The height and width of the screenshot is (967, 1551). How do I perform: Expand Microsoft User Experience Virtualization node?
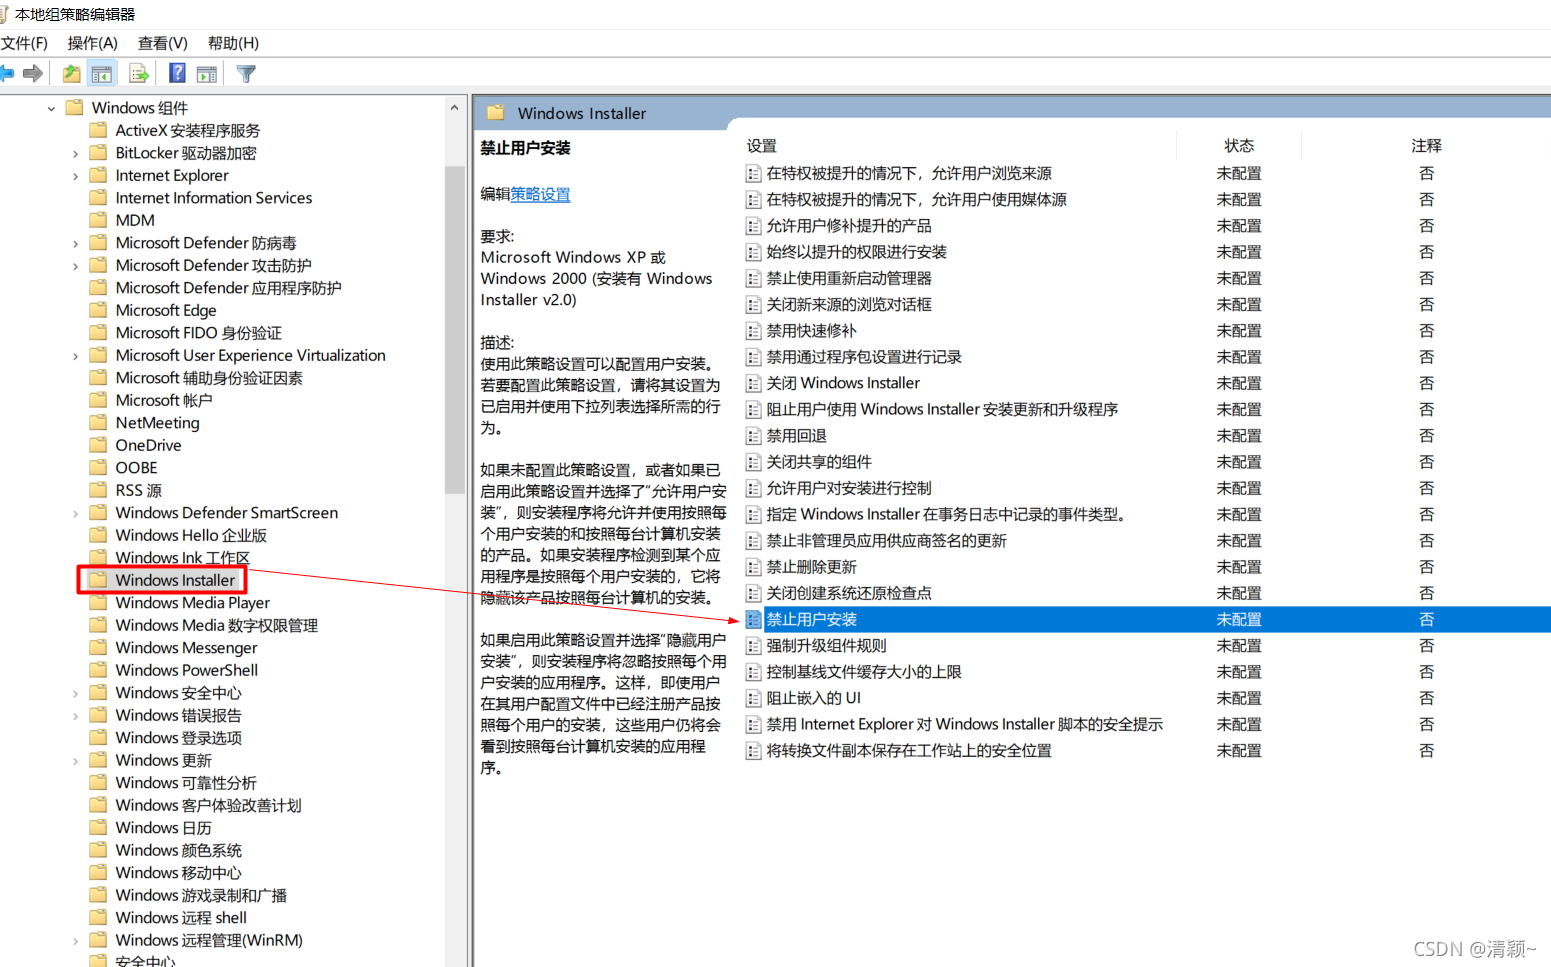click(75, 356)
